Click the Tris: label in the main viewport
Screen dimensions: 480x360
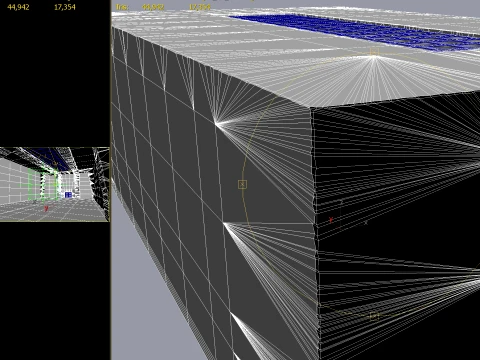(x=121, y=7)
